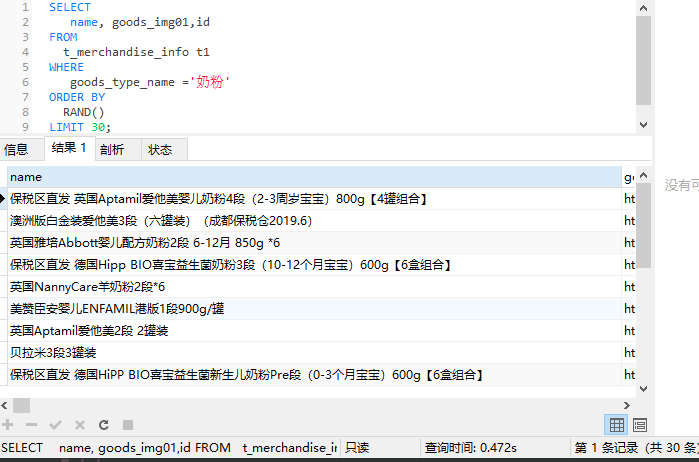Viewport: 699px width, 462px height.
Task: Stop the query with the square icon
Action: (128, 425)
